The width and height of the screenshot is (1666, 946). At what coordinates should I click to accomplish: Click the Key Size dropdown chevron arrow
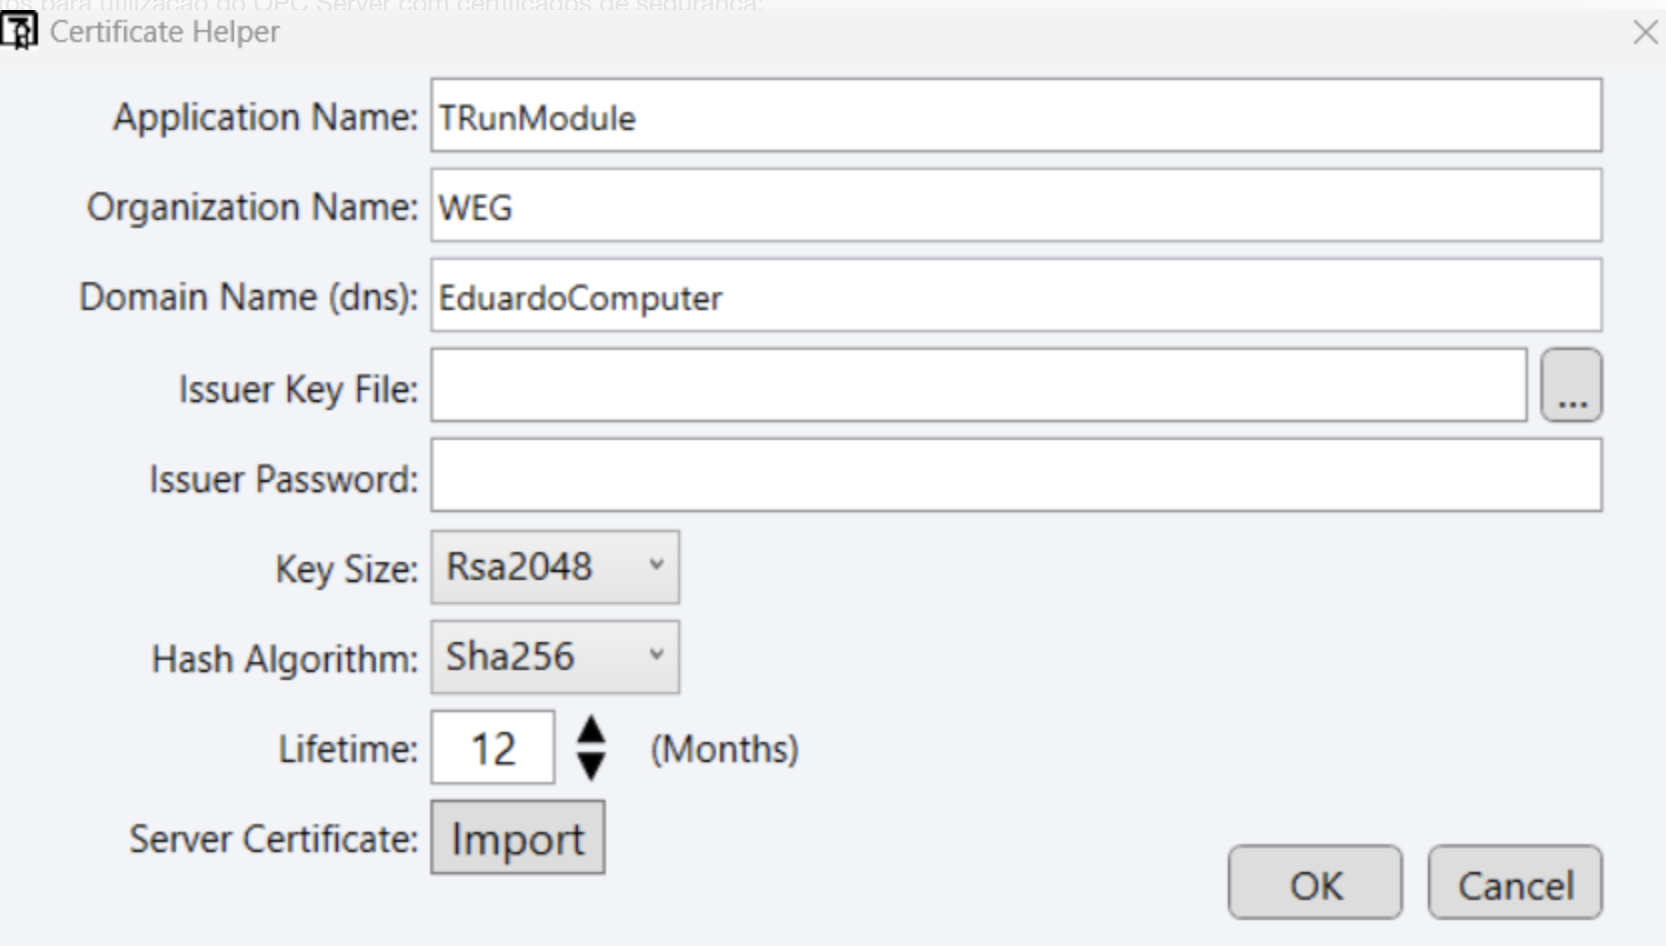tap(656, 565)
